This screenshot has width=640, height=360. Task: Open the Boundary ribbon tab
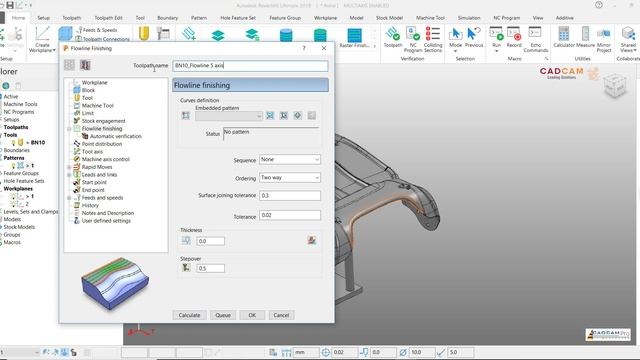click(x=167, y=18)
